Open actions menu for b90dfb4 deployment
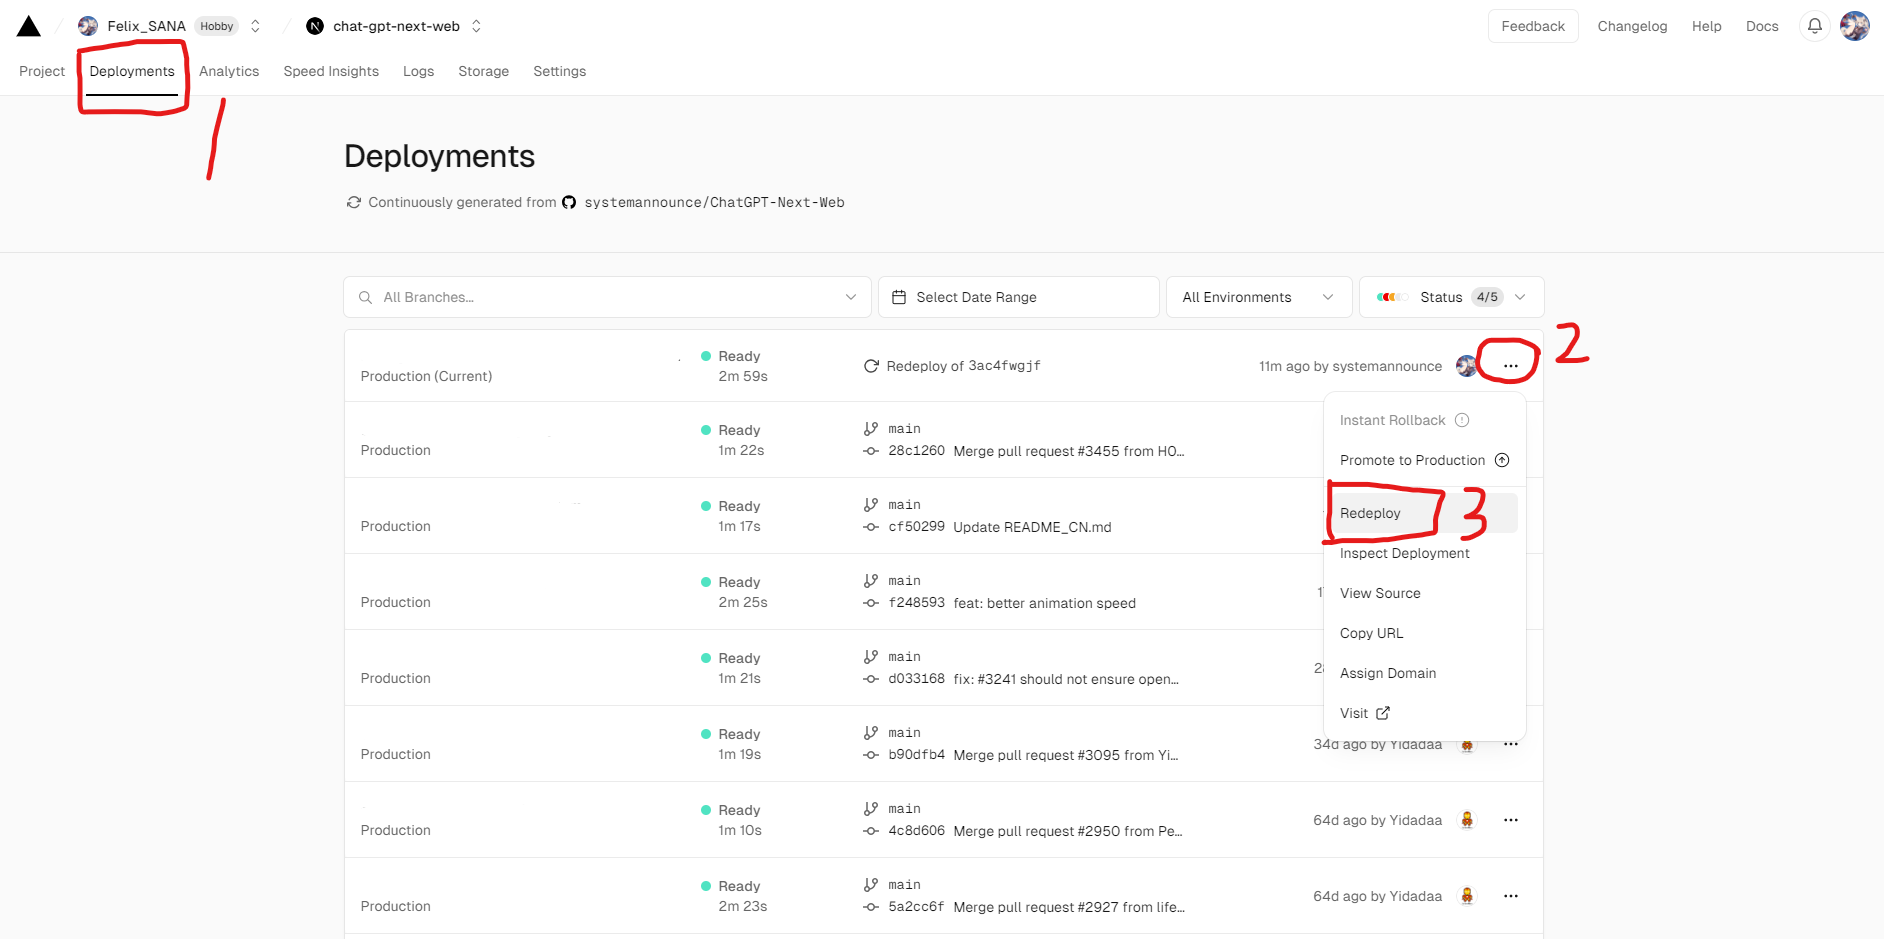1884x939 pixels. click(1510, 745)
